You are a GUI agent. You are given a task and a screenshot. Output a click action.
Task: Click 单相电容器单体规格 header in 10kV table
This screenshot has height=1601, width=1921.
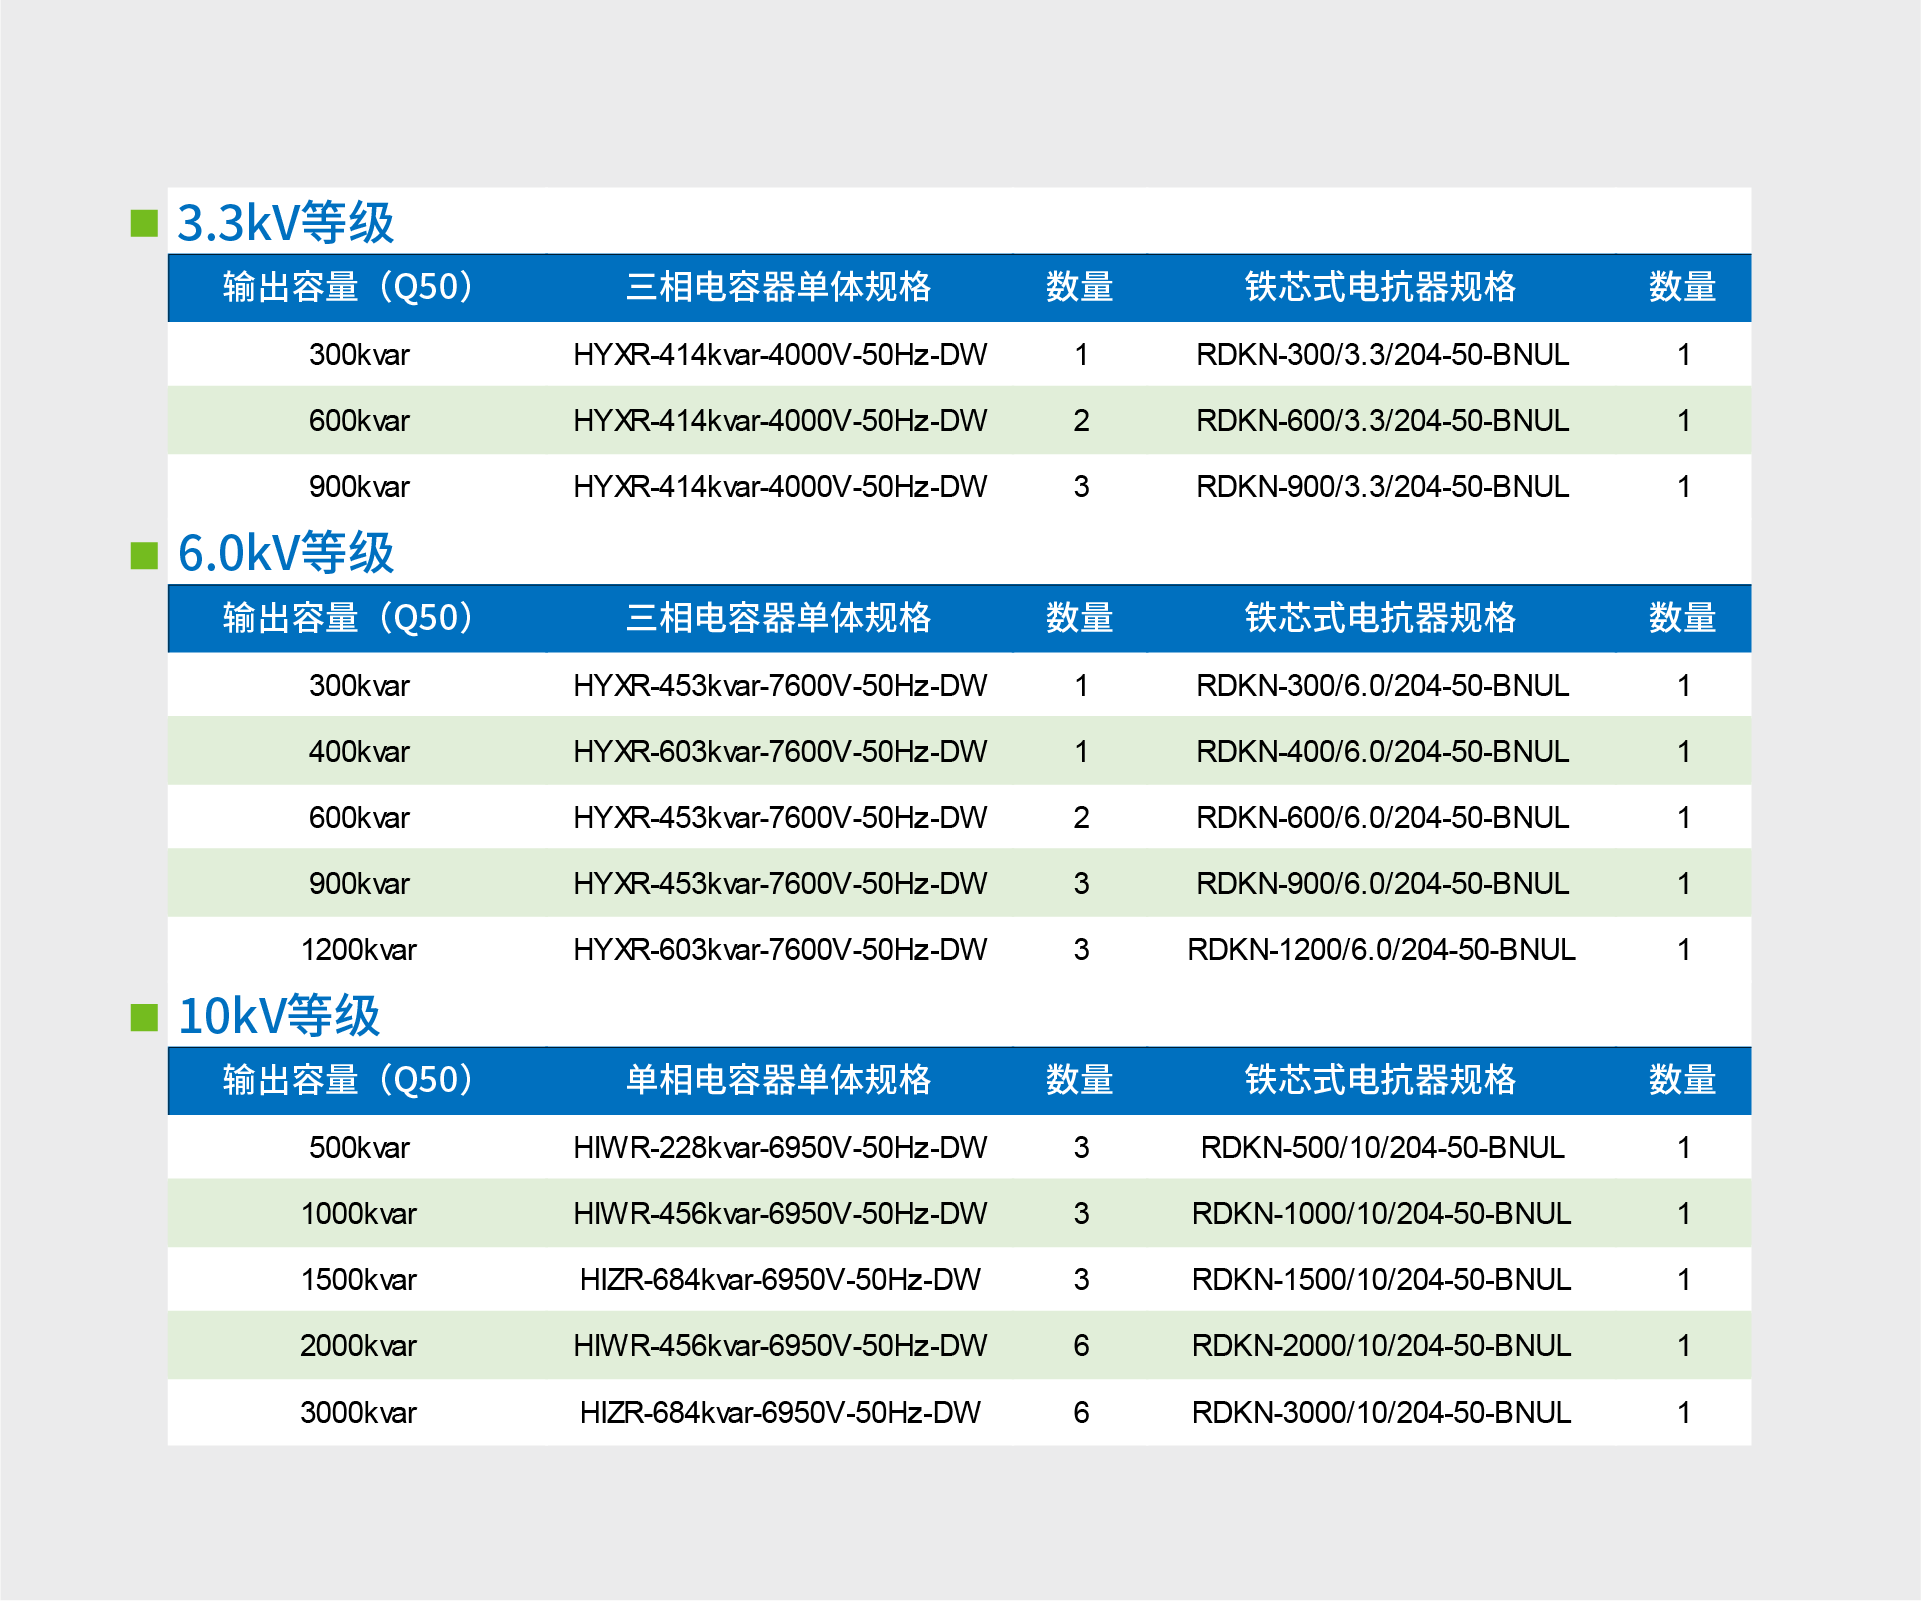[x=778, y=1080]
